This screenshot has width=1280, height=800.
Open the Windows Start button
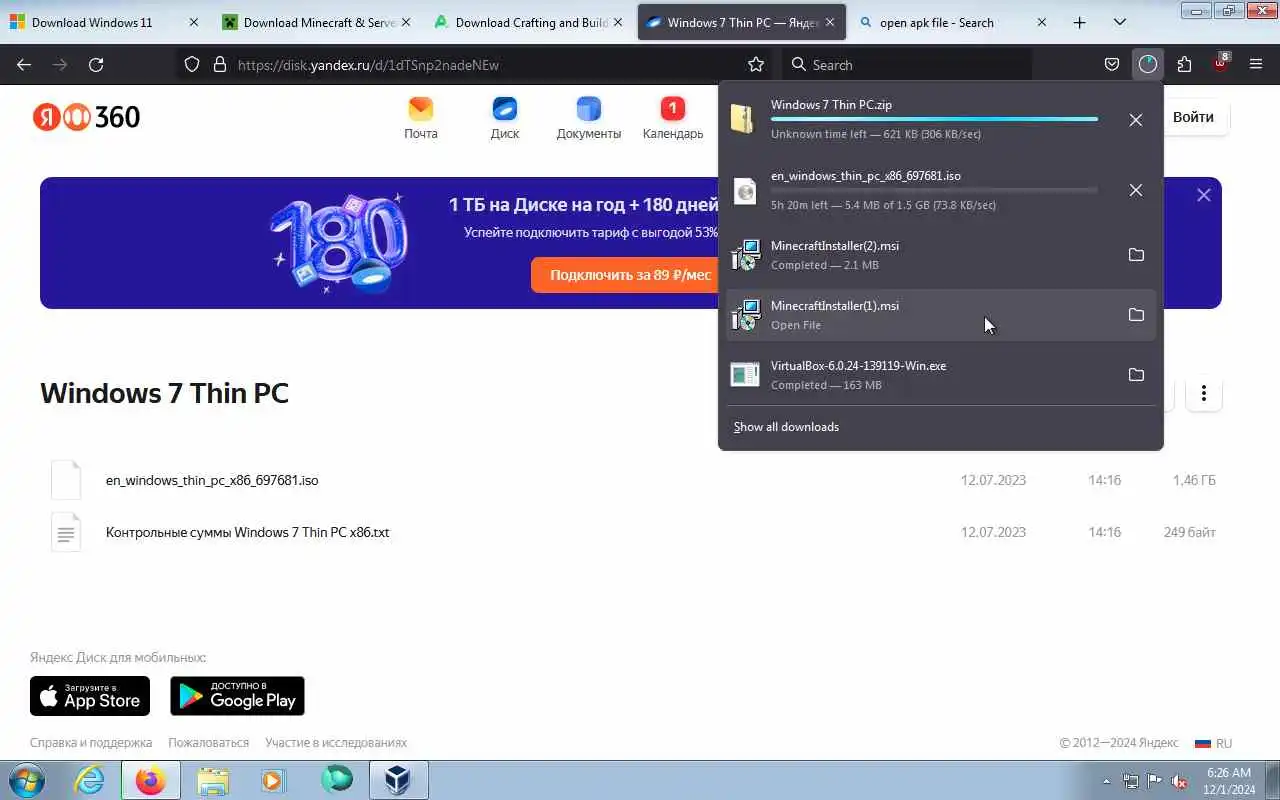click(x=25, y=780)
